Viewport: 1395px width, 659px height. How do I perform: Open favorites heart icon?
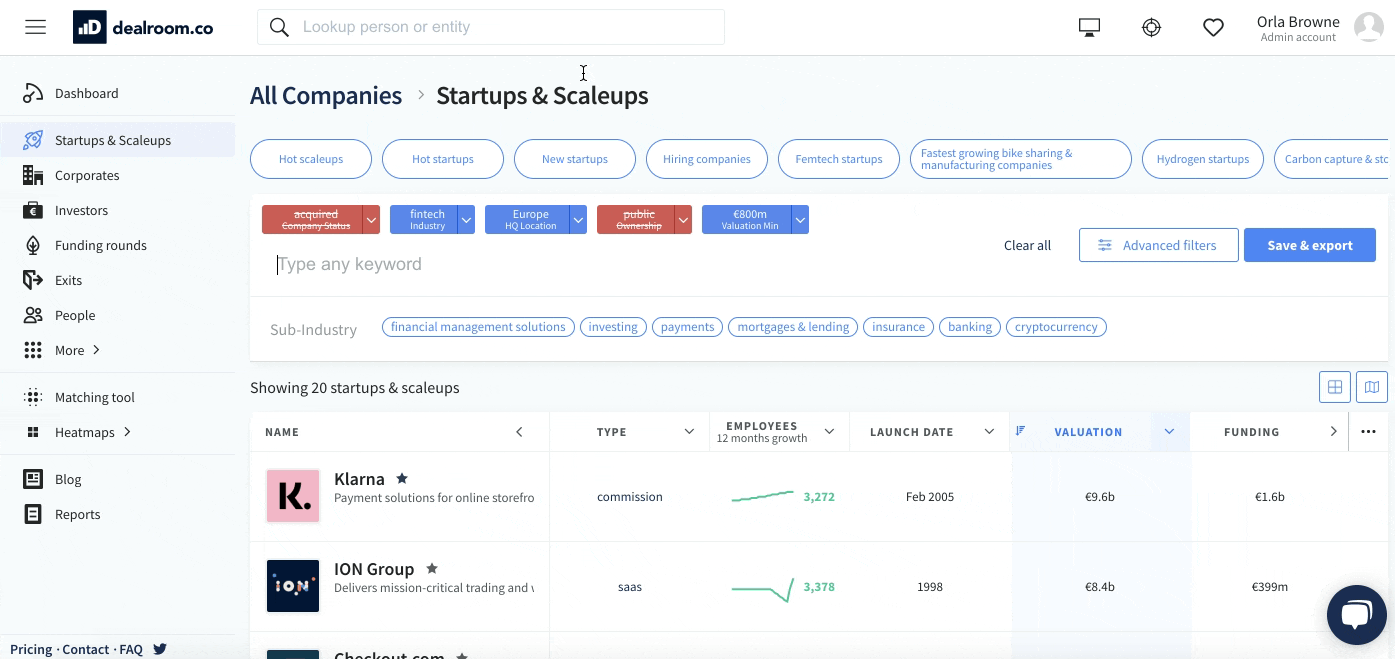tap(1213, 28)
